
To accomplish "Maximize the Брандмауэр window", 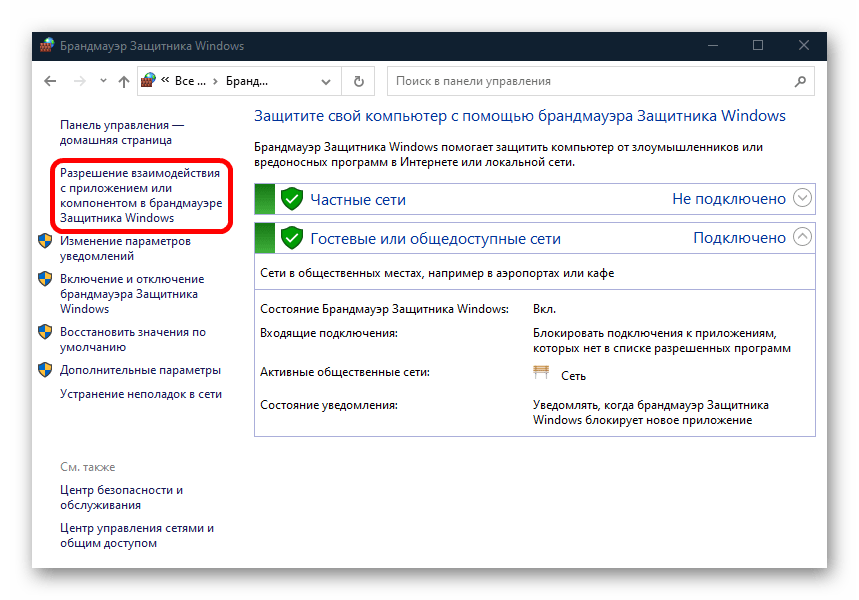I will tap(758, 45).
